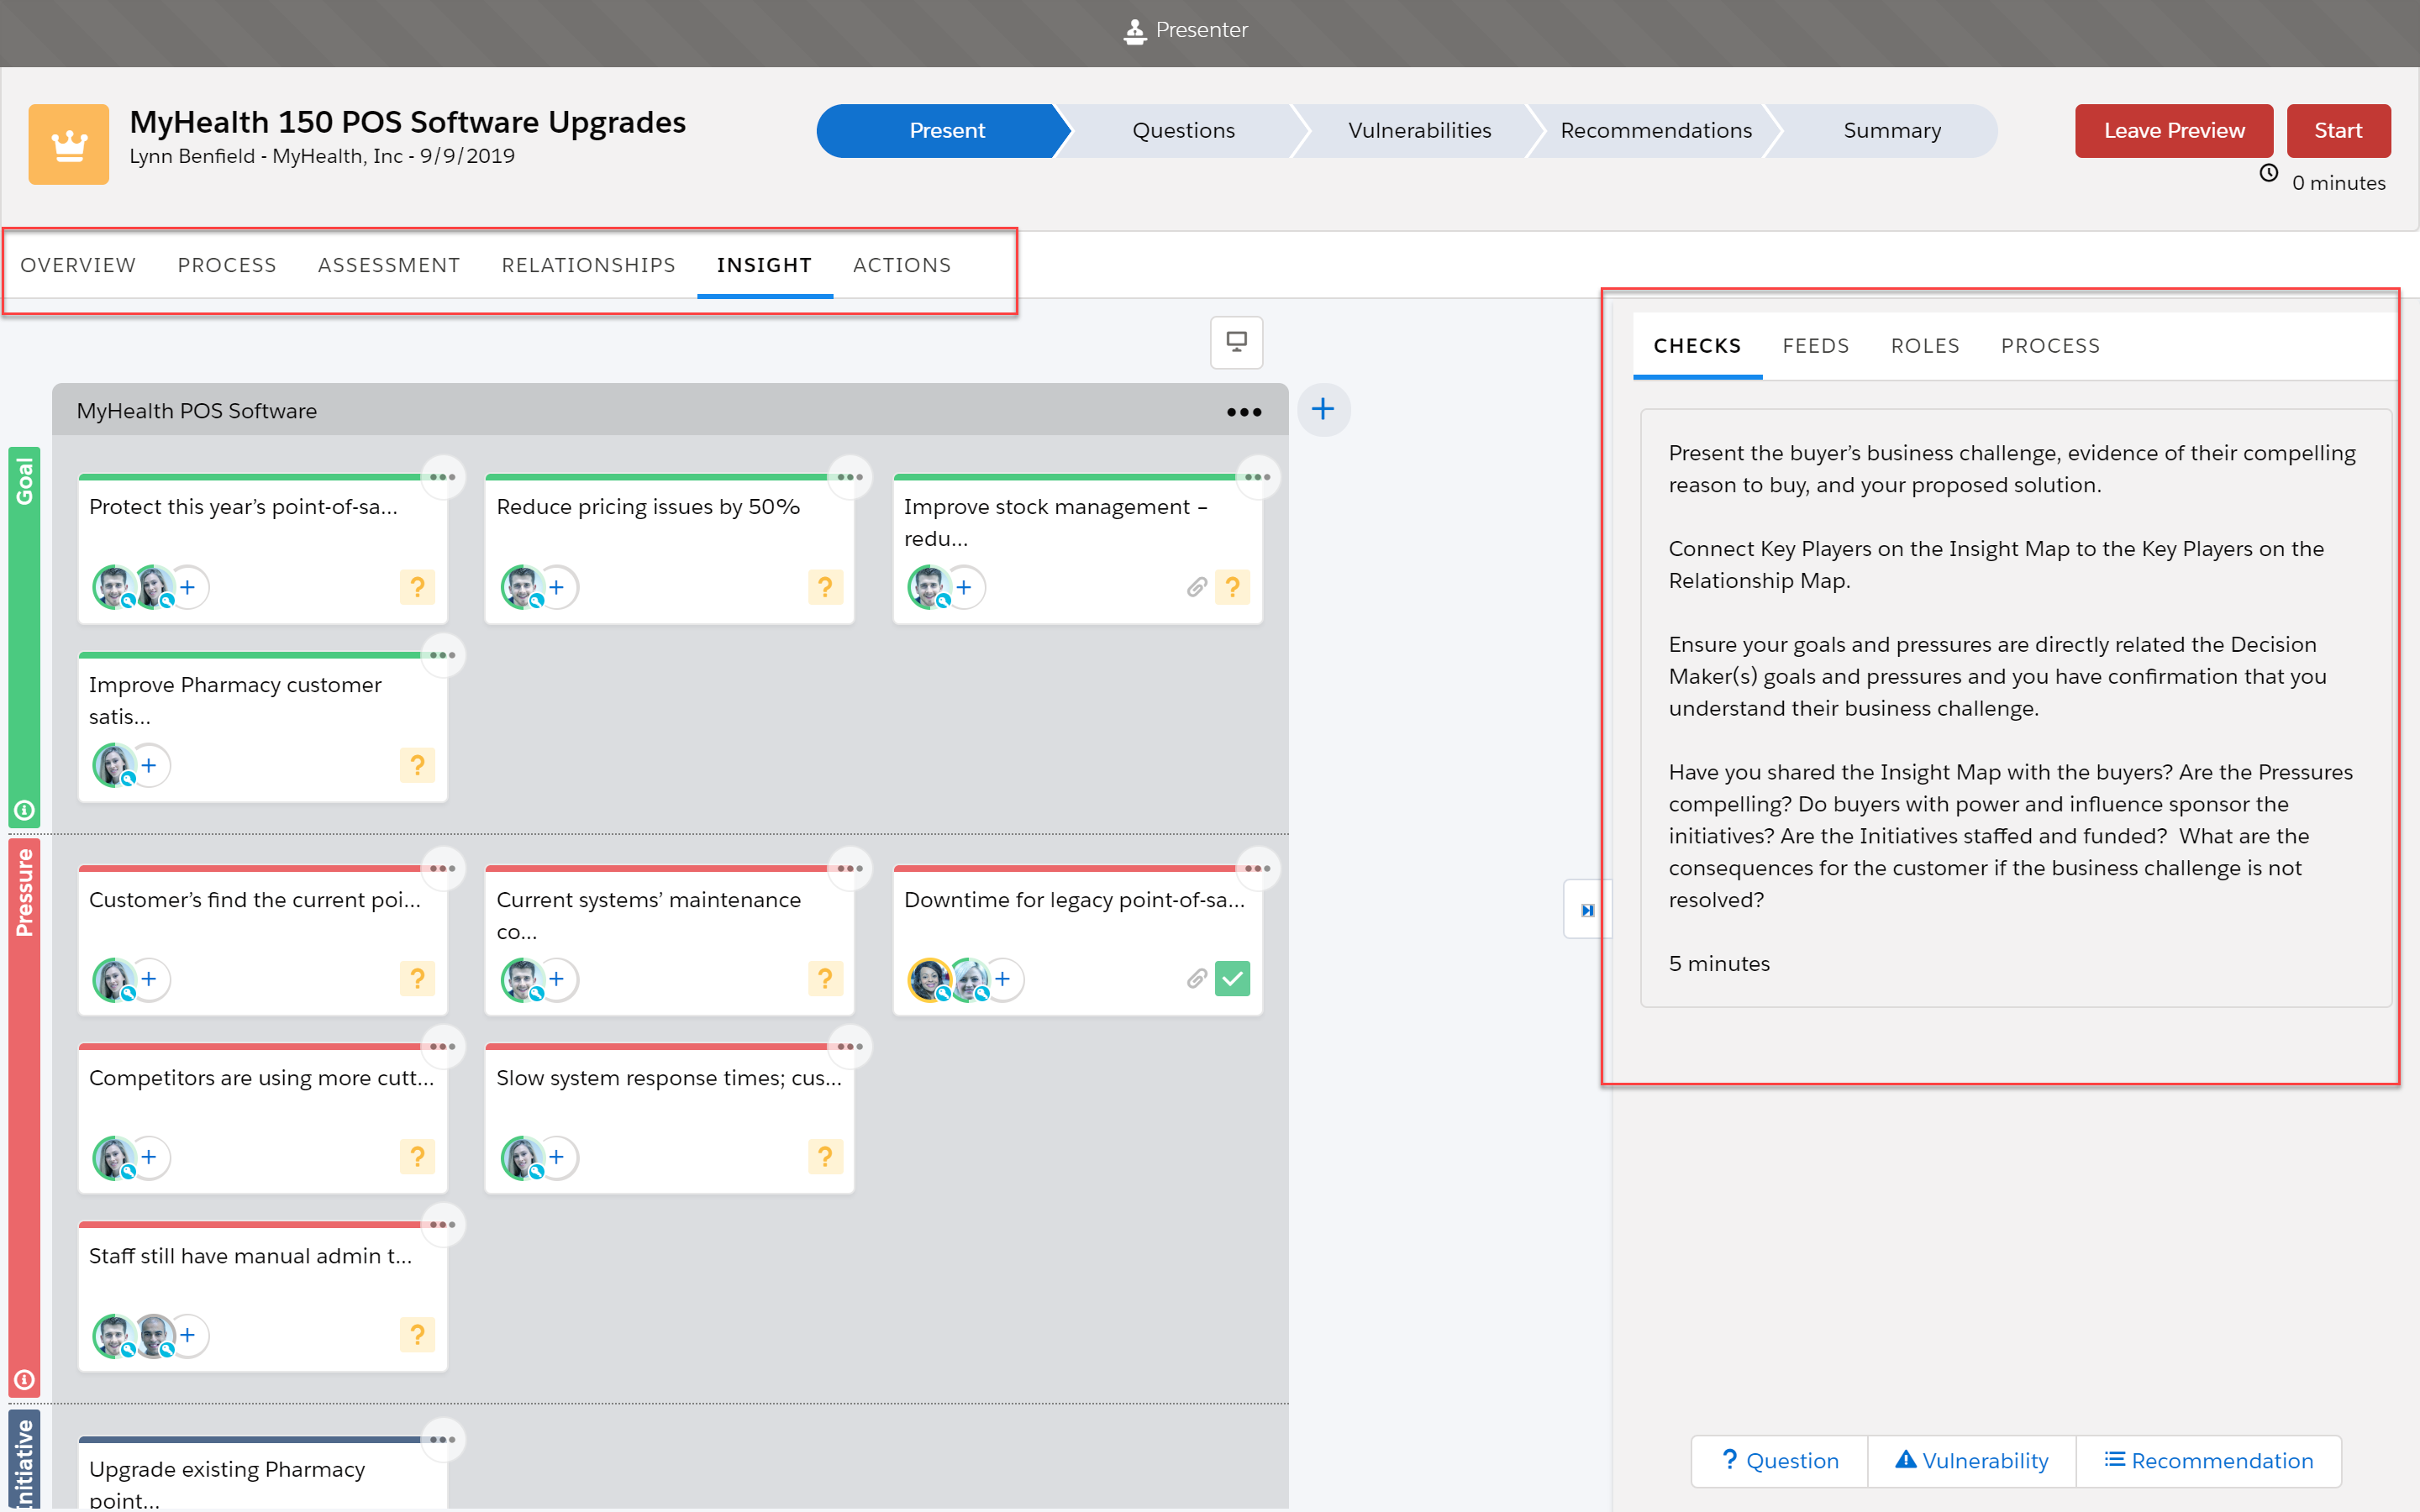Switch to the ASSESSMENT tab
This screenshot has width=2420, height=1512.
[389, 265]
